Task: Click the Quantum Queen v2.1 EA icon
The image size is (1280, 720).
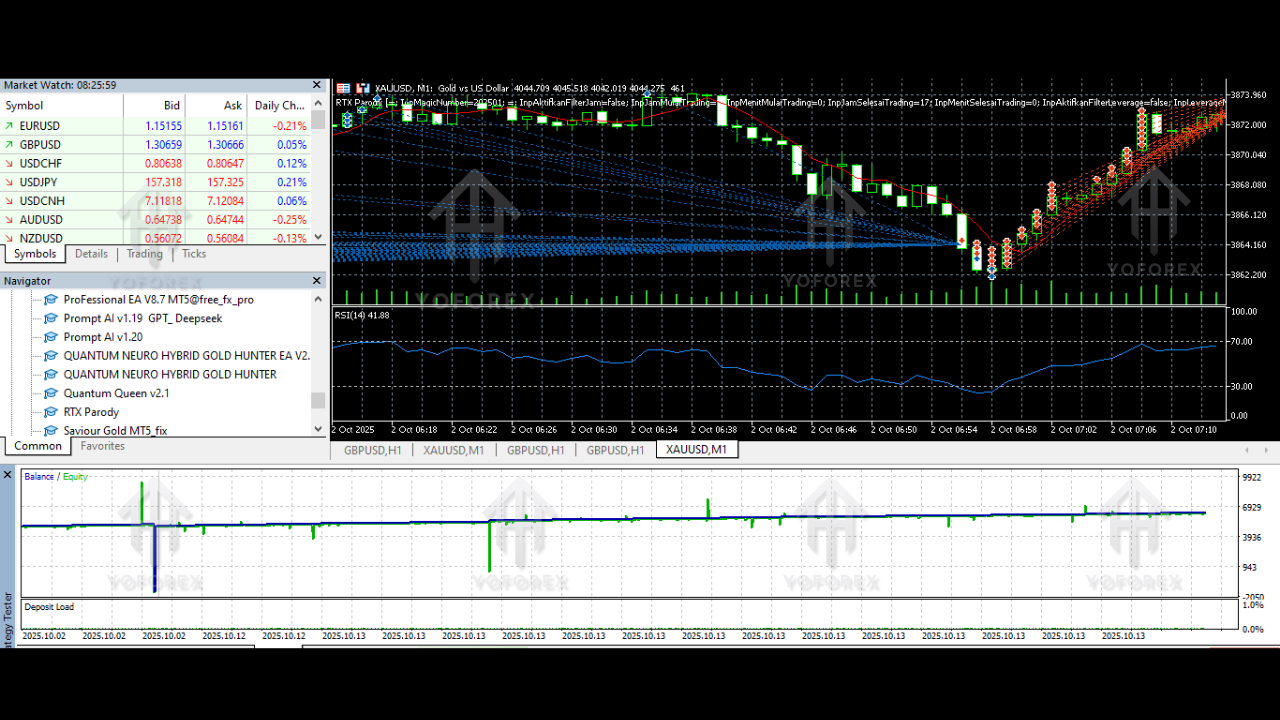Action: (x=51, y=393)
